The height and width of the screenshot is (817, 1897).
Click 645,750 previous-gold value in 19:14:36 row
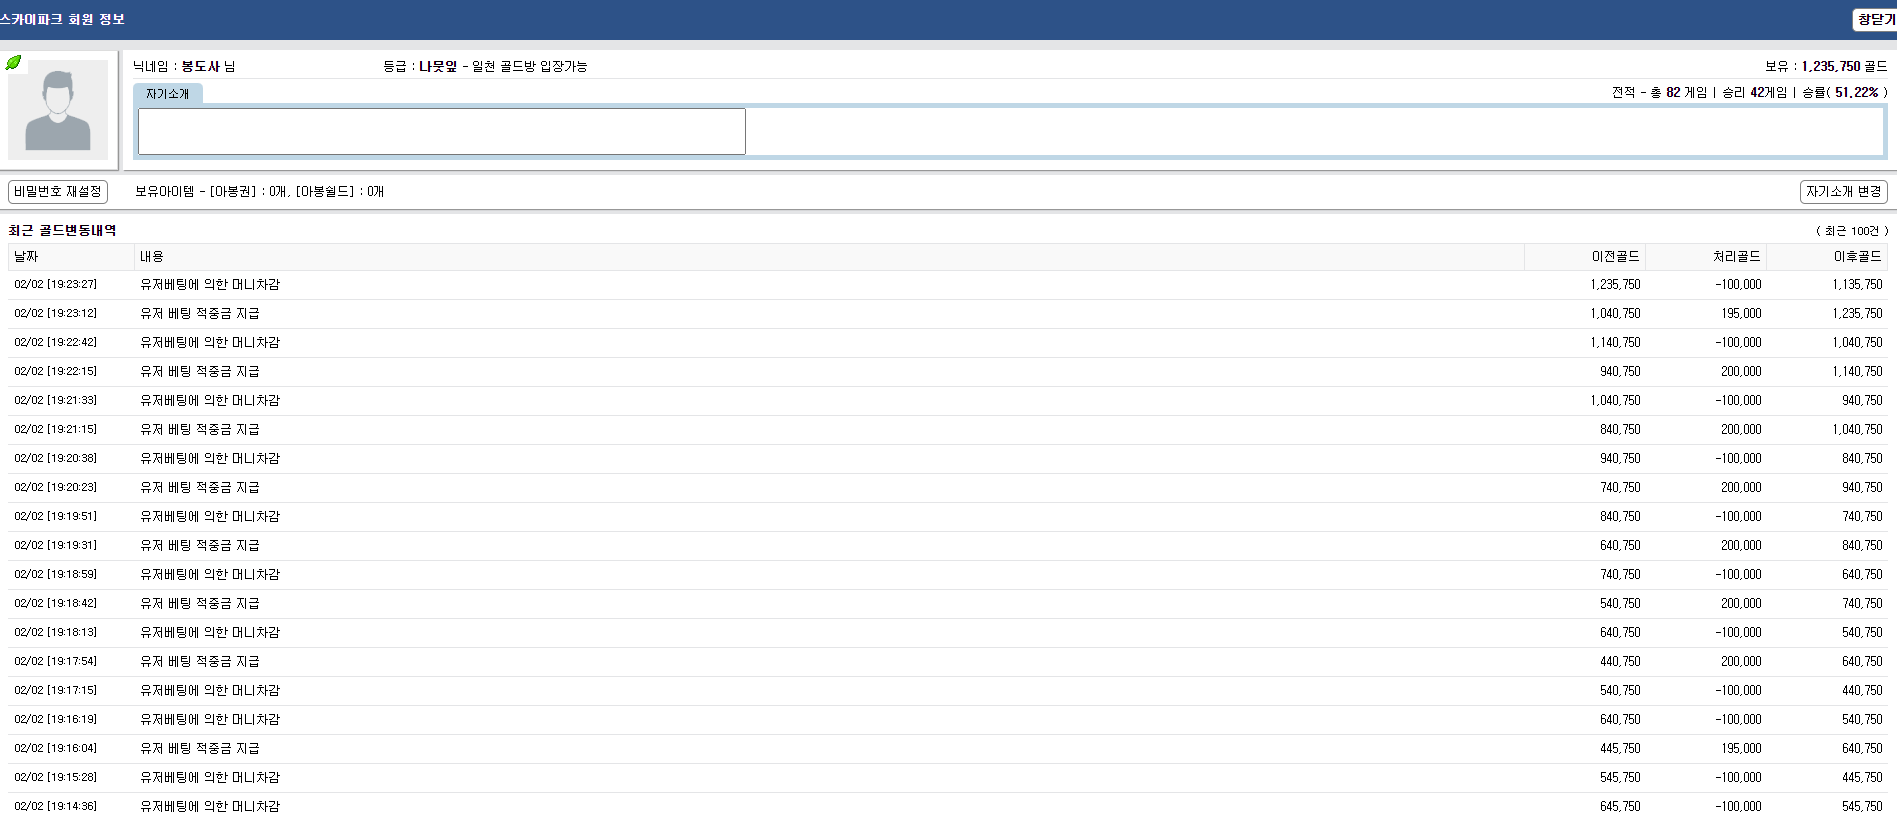point(1620,806)
